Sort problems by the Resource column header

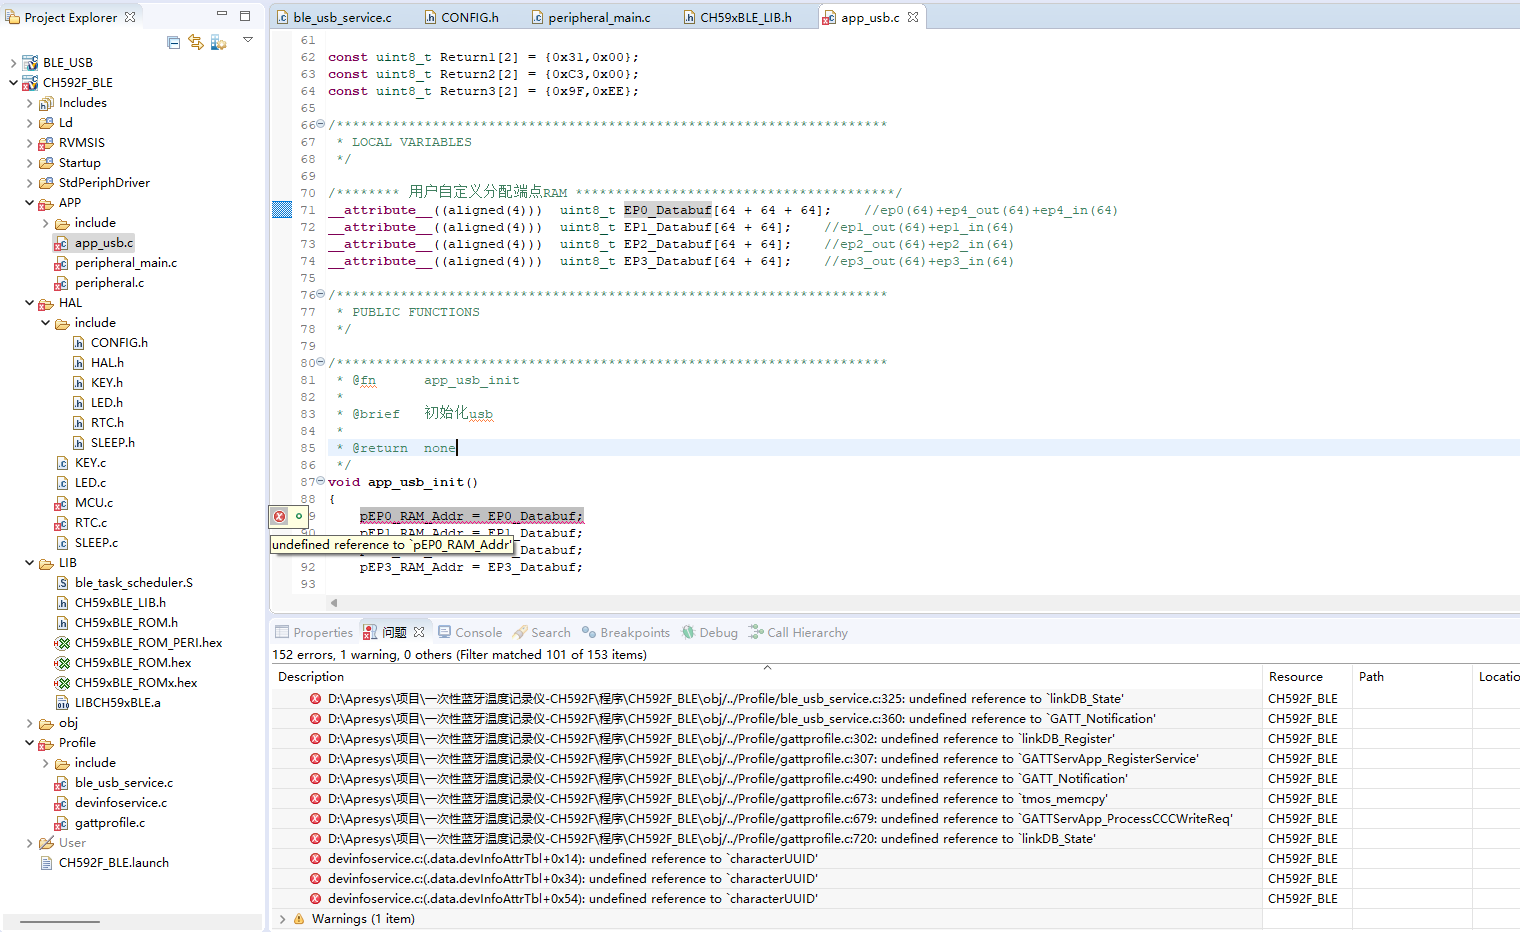(x=1295, y=677)
